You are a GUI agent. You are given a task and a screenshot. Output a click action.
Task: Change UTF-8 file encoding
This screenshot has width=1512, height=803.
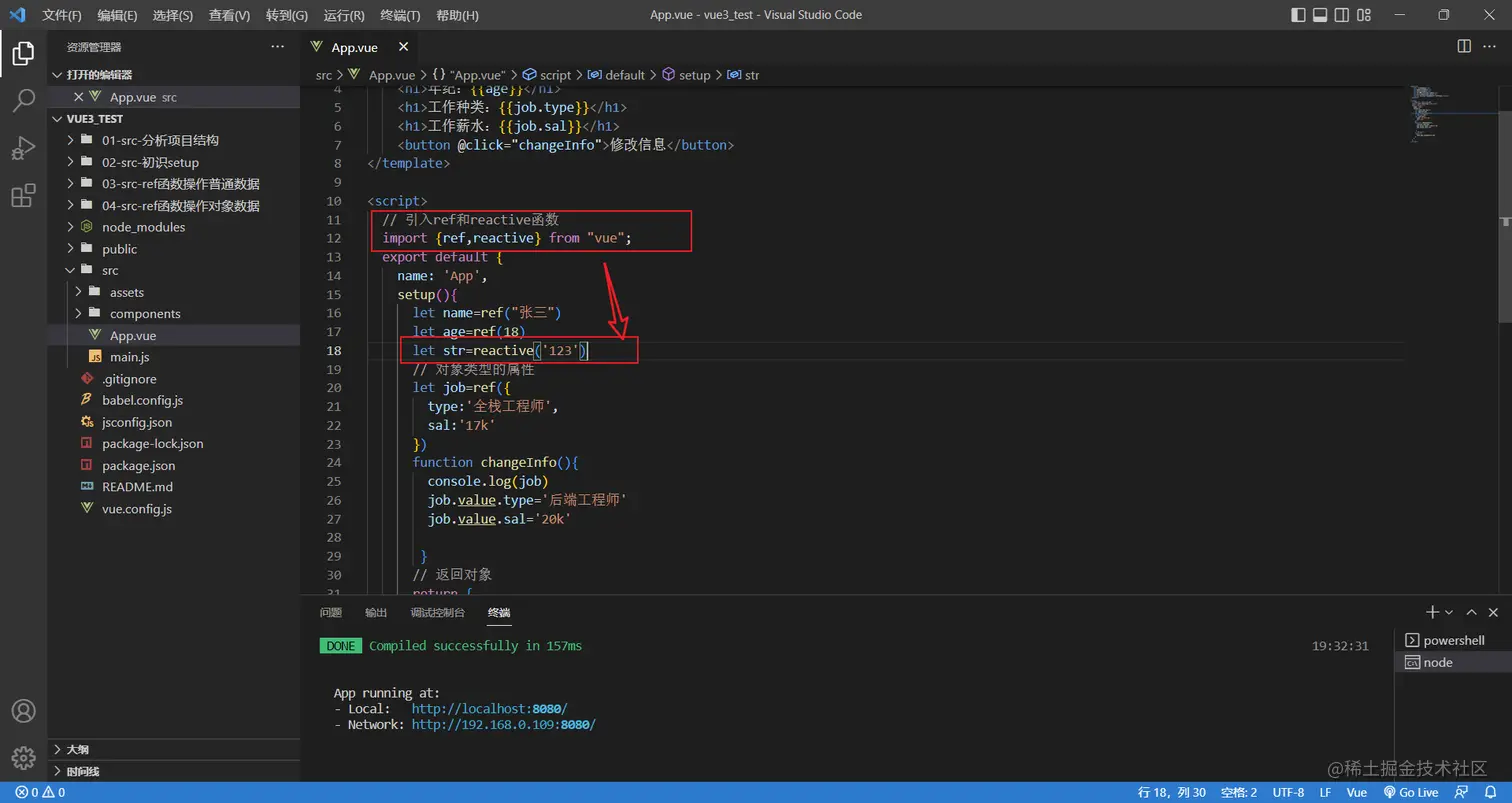tap(1288, 792)
